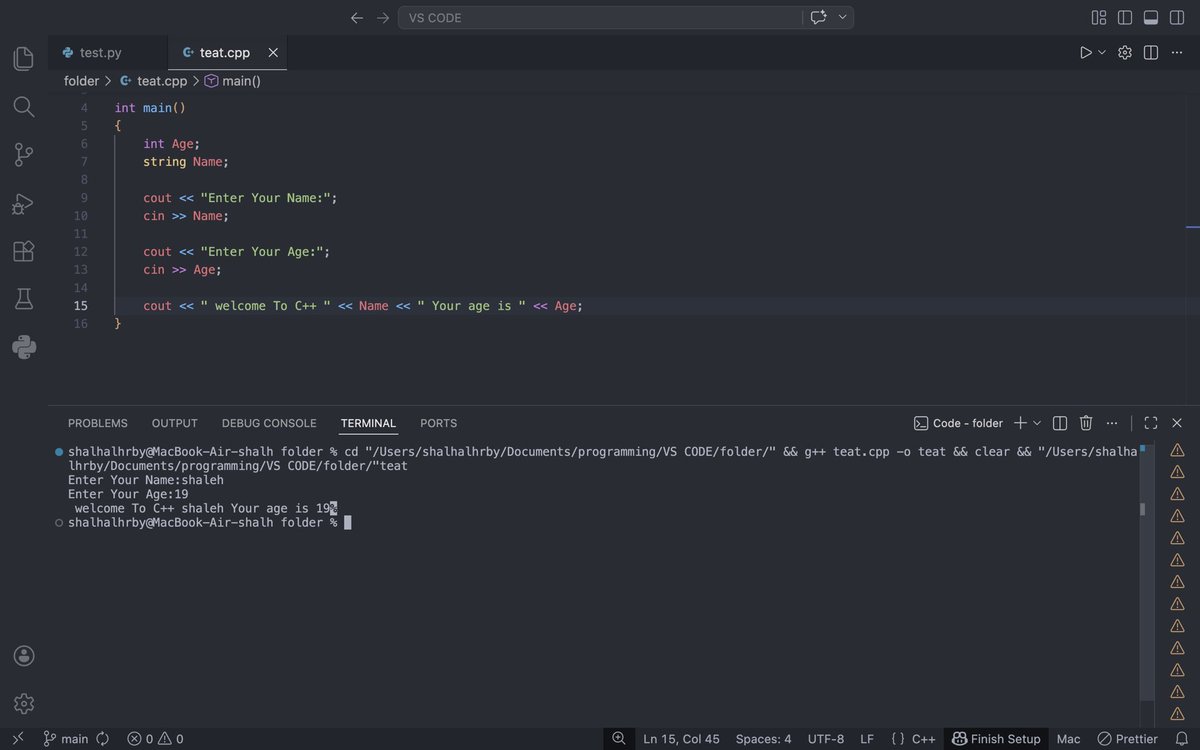Open the Run and Debug view

click(24, 204)
